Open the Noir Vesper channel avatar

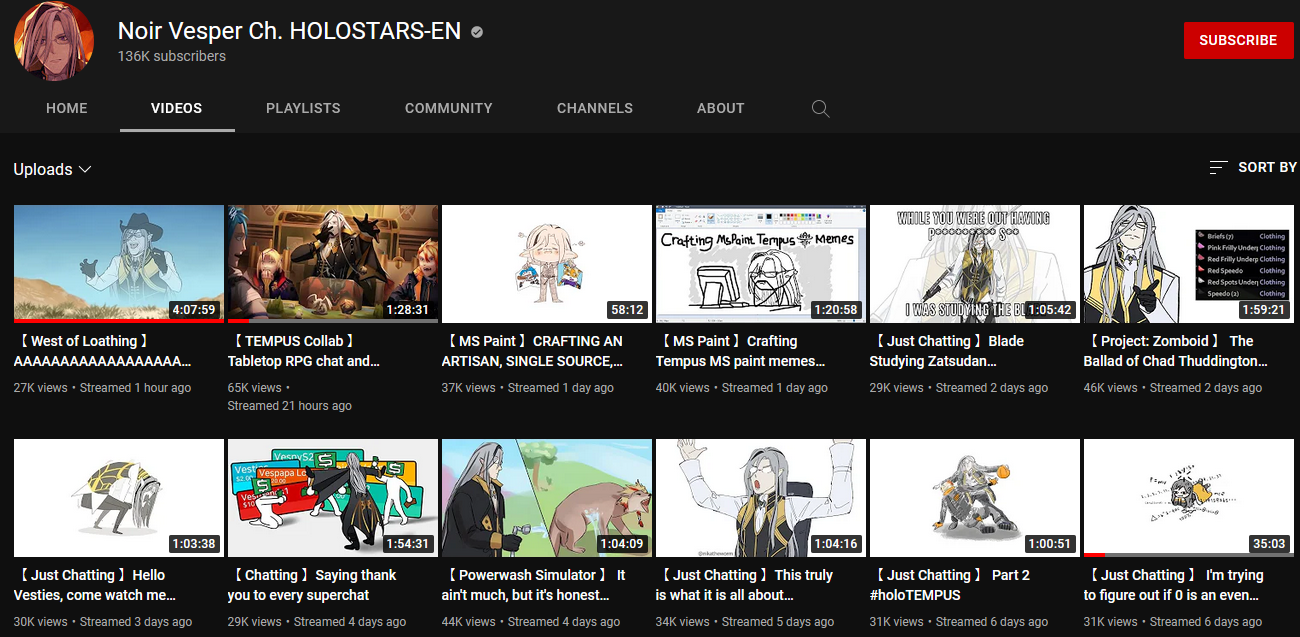pyautogui.click(x=53, y=42)
